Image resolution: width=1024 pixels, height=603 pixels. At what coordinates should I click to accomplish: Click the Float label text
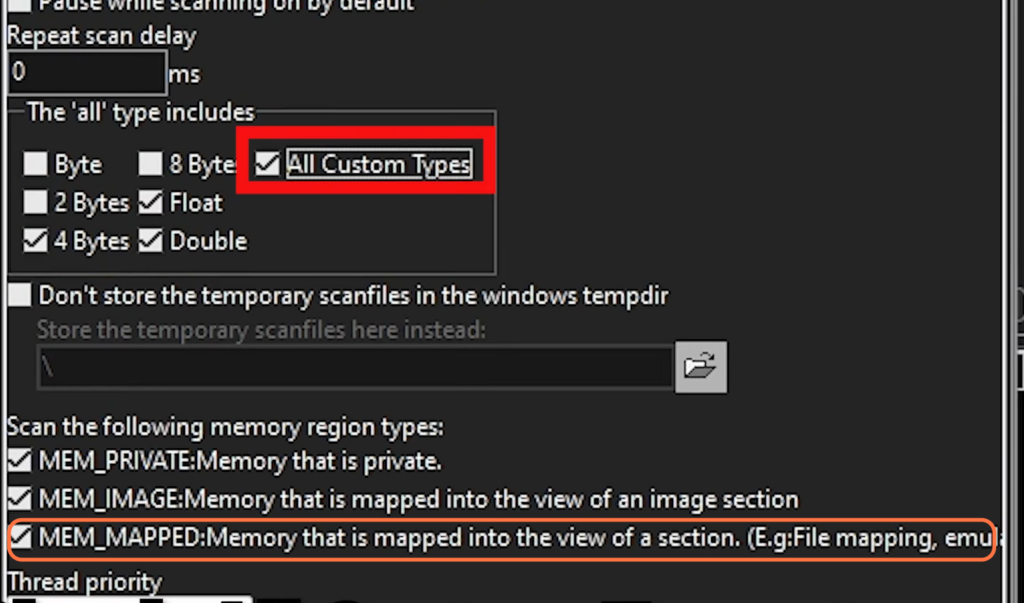pyautogui.click(x=196, y=203)
